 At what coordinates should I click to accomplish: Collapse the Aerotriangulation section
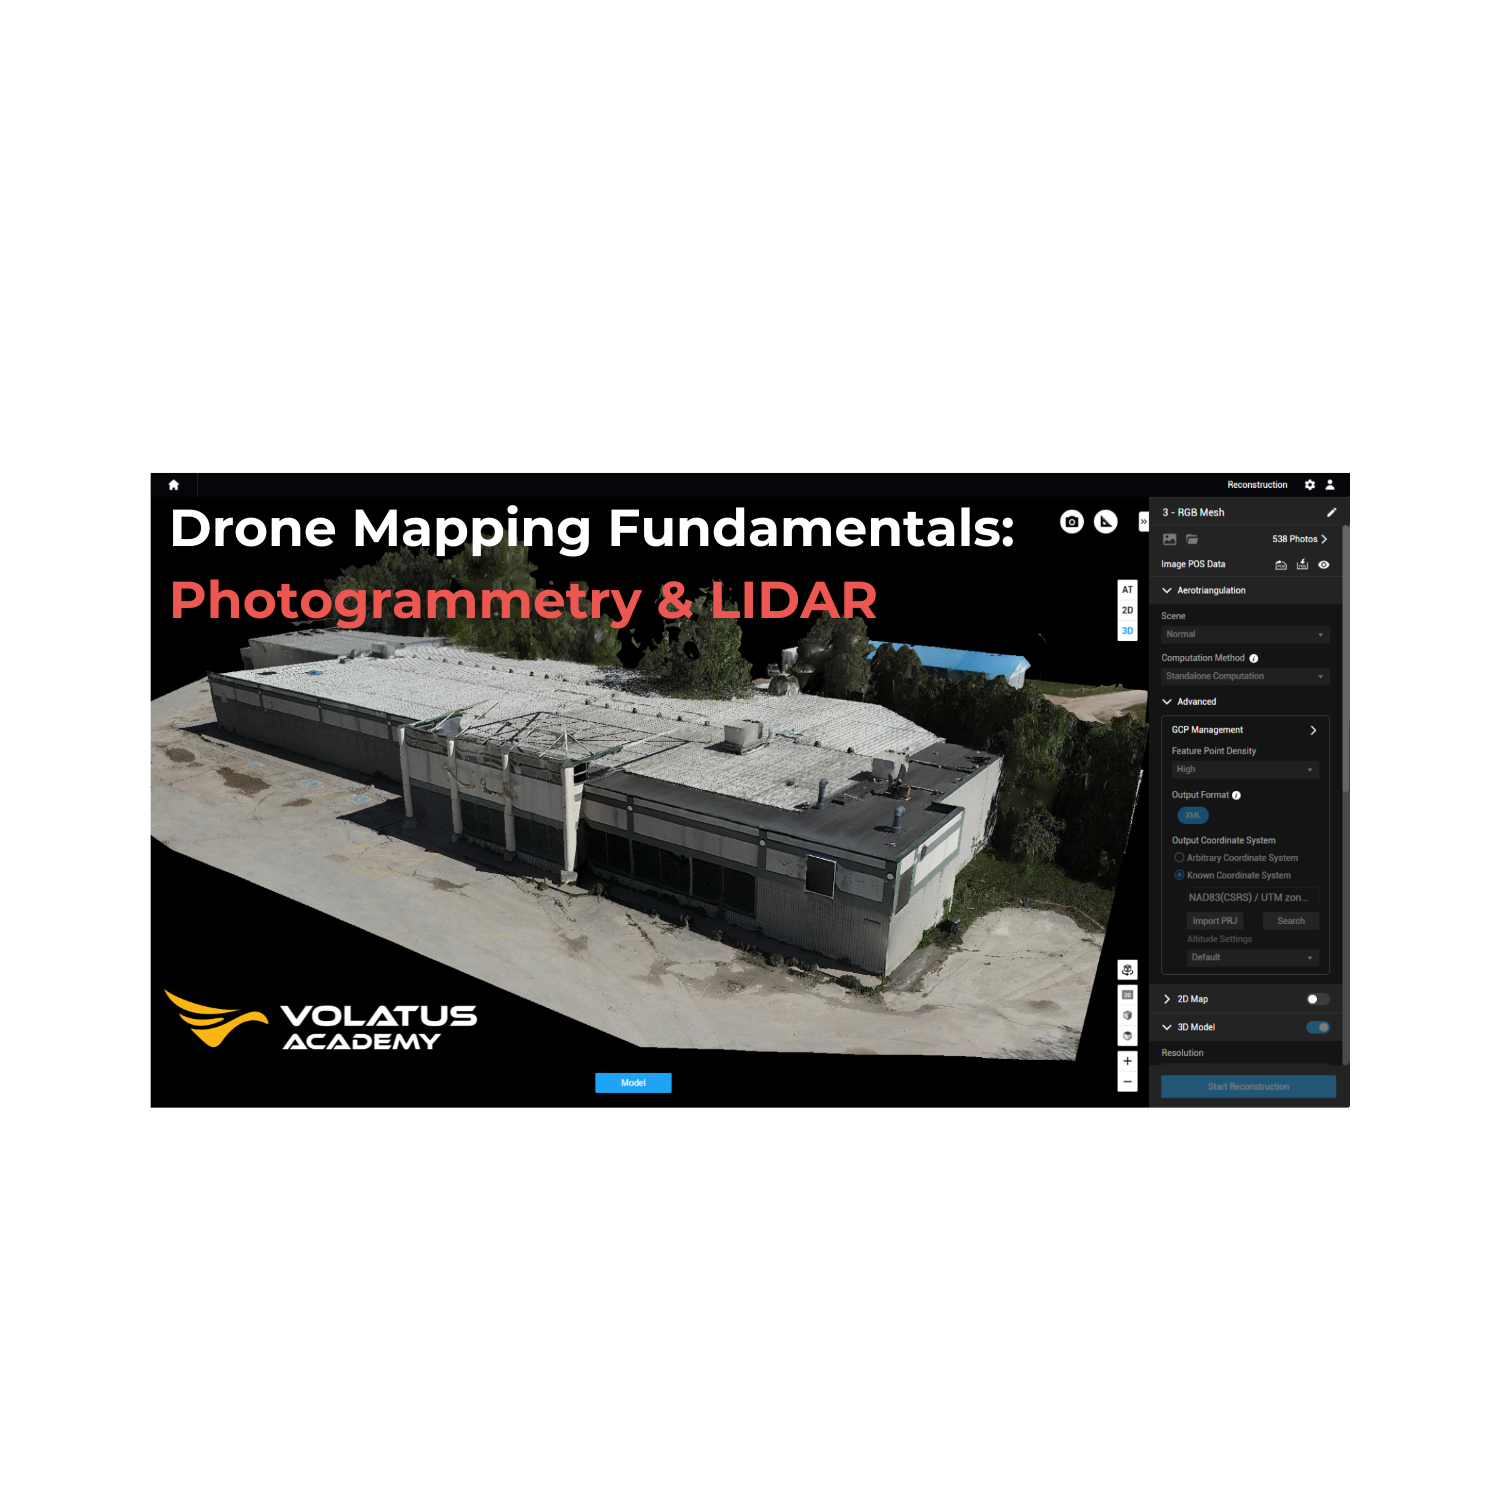pyautogui.click(x=1167, y=590)
